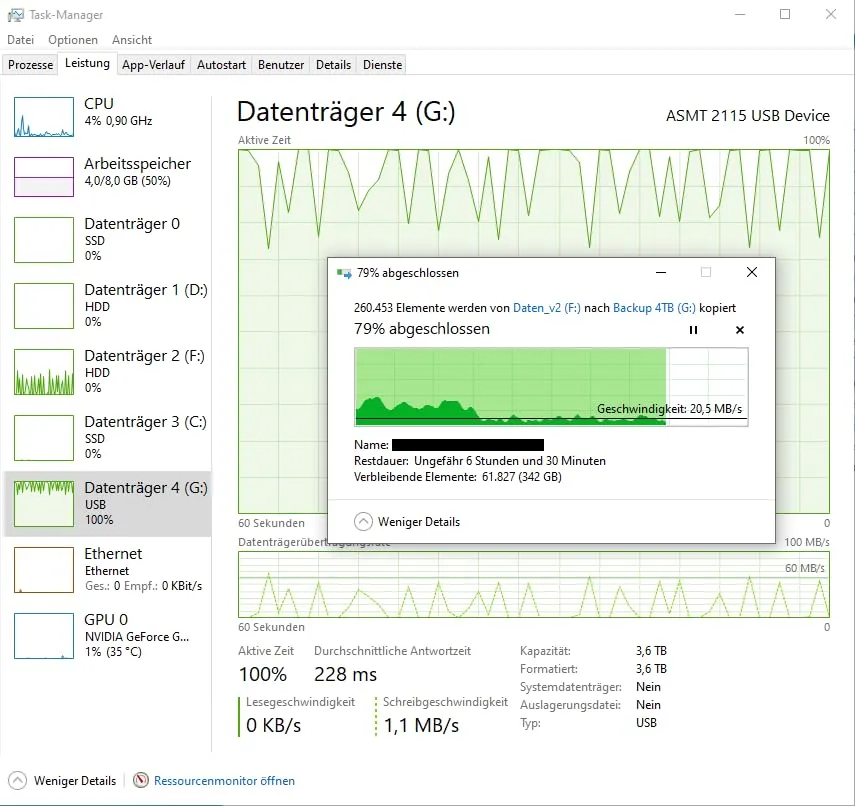Select the Leistung tab
Screen dimensions: 855x806
[x=87, y=63]
